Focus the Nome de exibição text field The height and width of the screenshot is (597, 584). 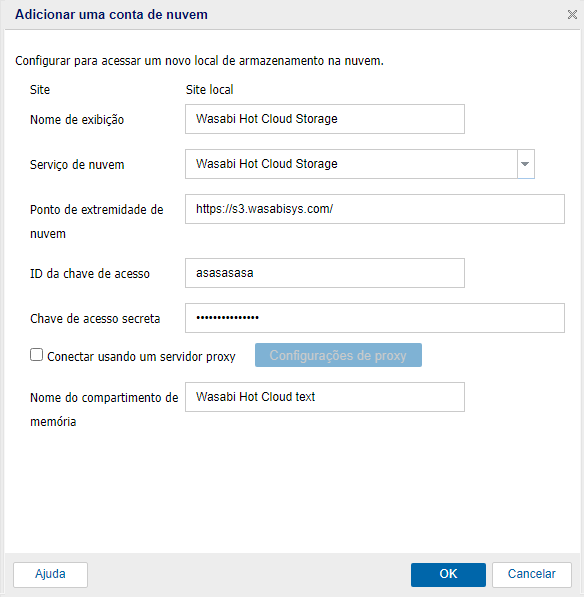click(325, 119)
